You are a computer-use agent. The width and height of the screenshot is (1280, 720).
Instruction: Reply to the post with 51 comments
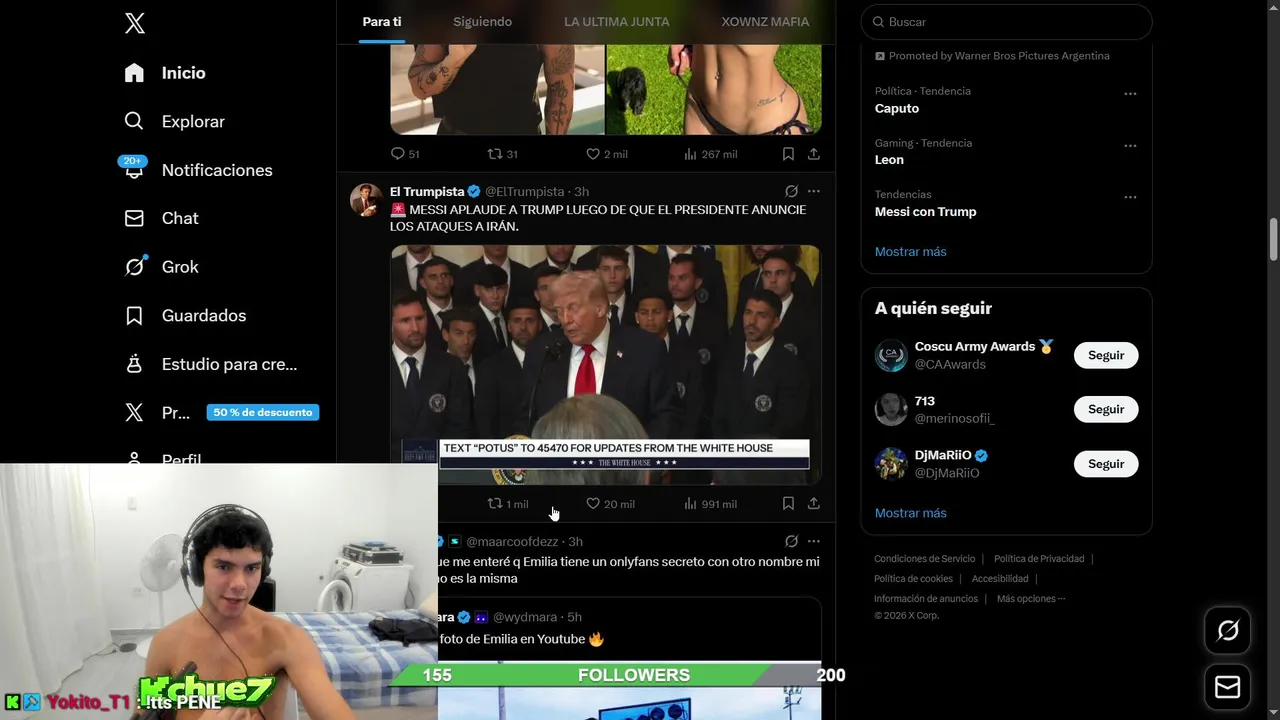pyautogui.click(x=405, y=154)
